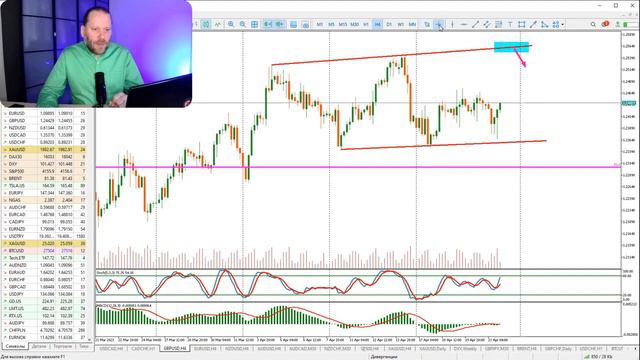Zoom in on the chart

pyautogui.click(x=231, y=24)
